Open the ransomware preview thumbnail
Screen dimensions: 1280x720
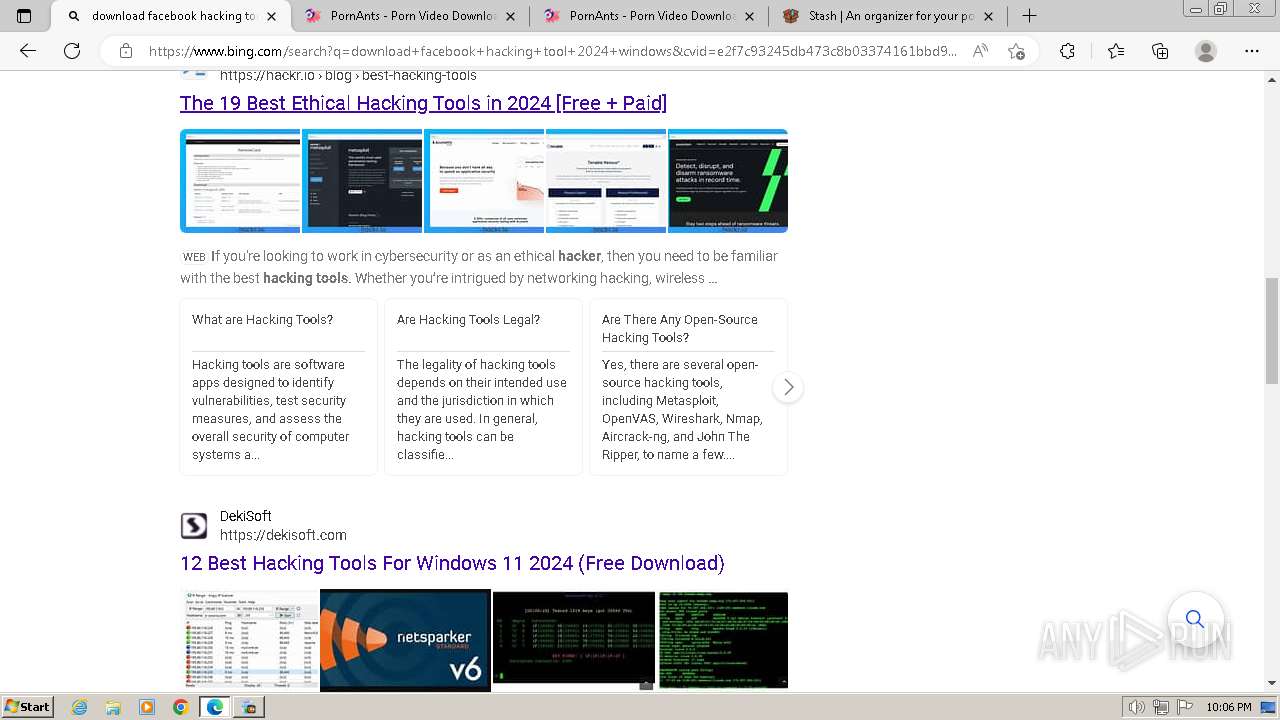click(728, 181)
